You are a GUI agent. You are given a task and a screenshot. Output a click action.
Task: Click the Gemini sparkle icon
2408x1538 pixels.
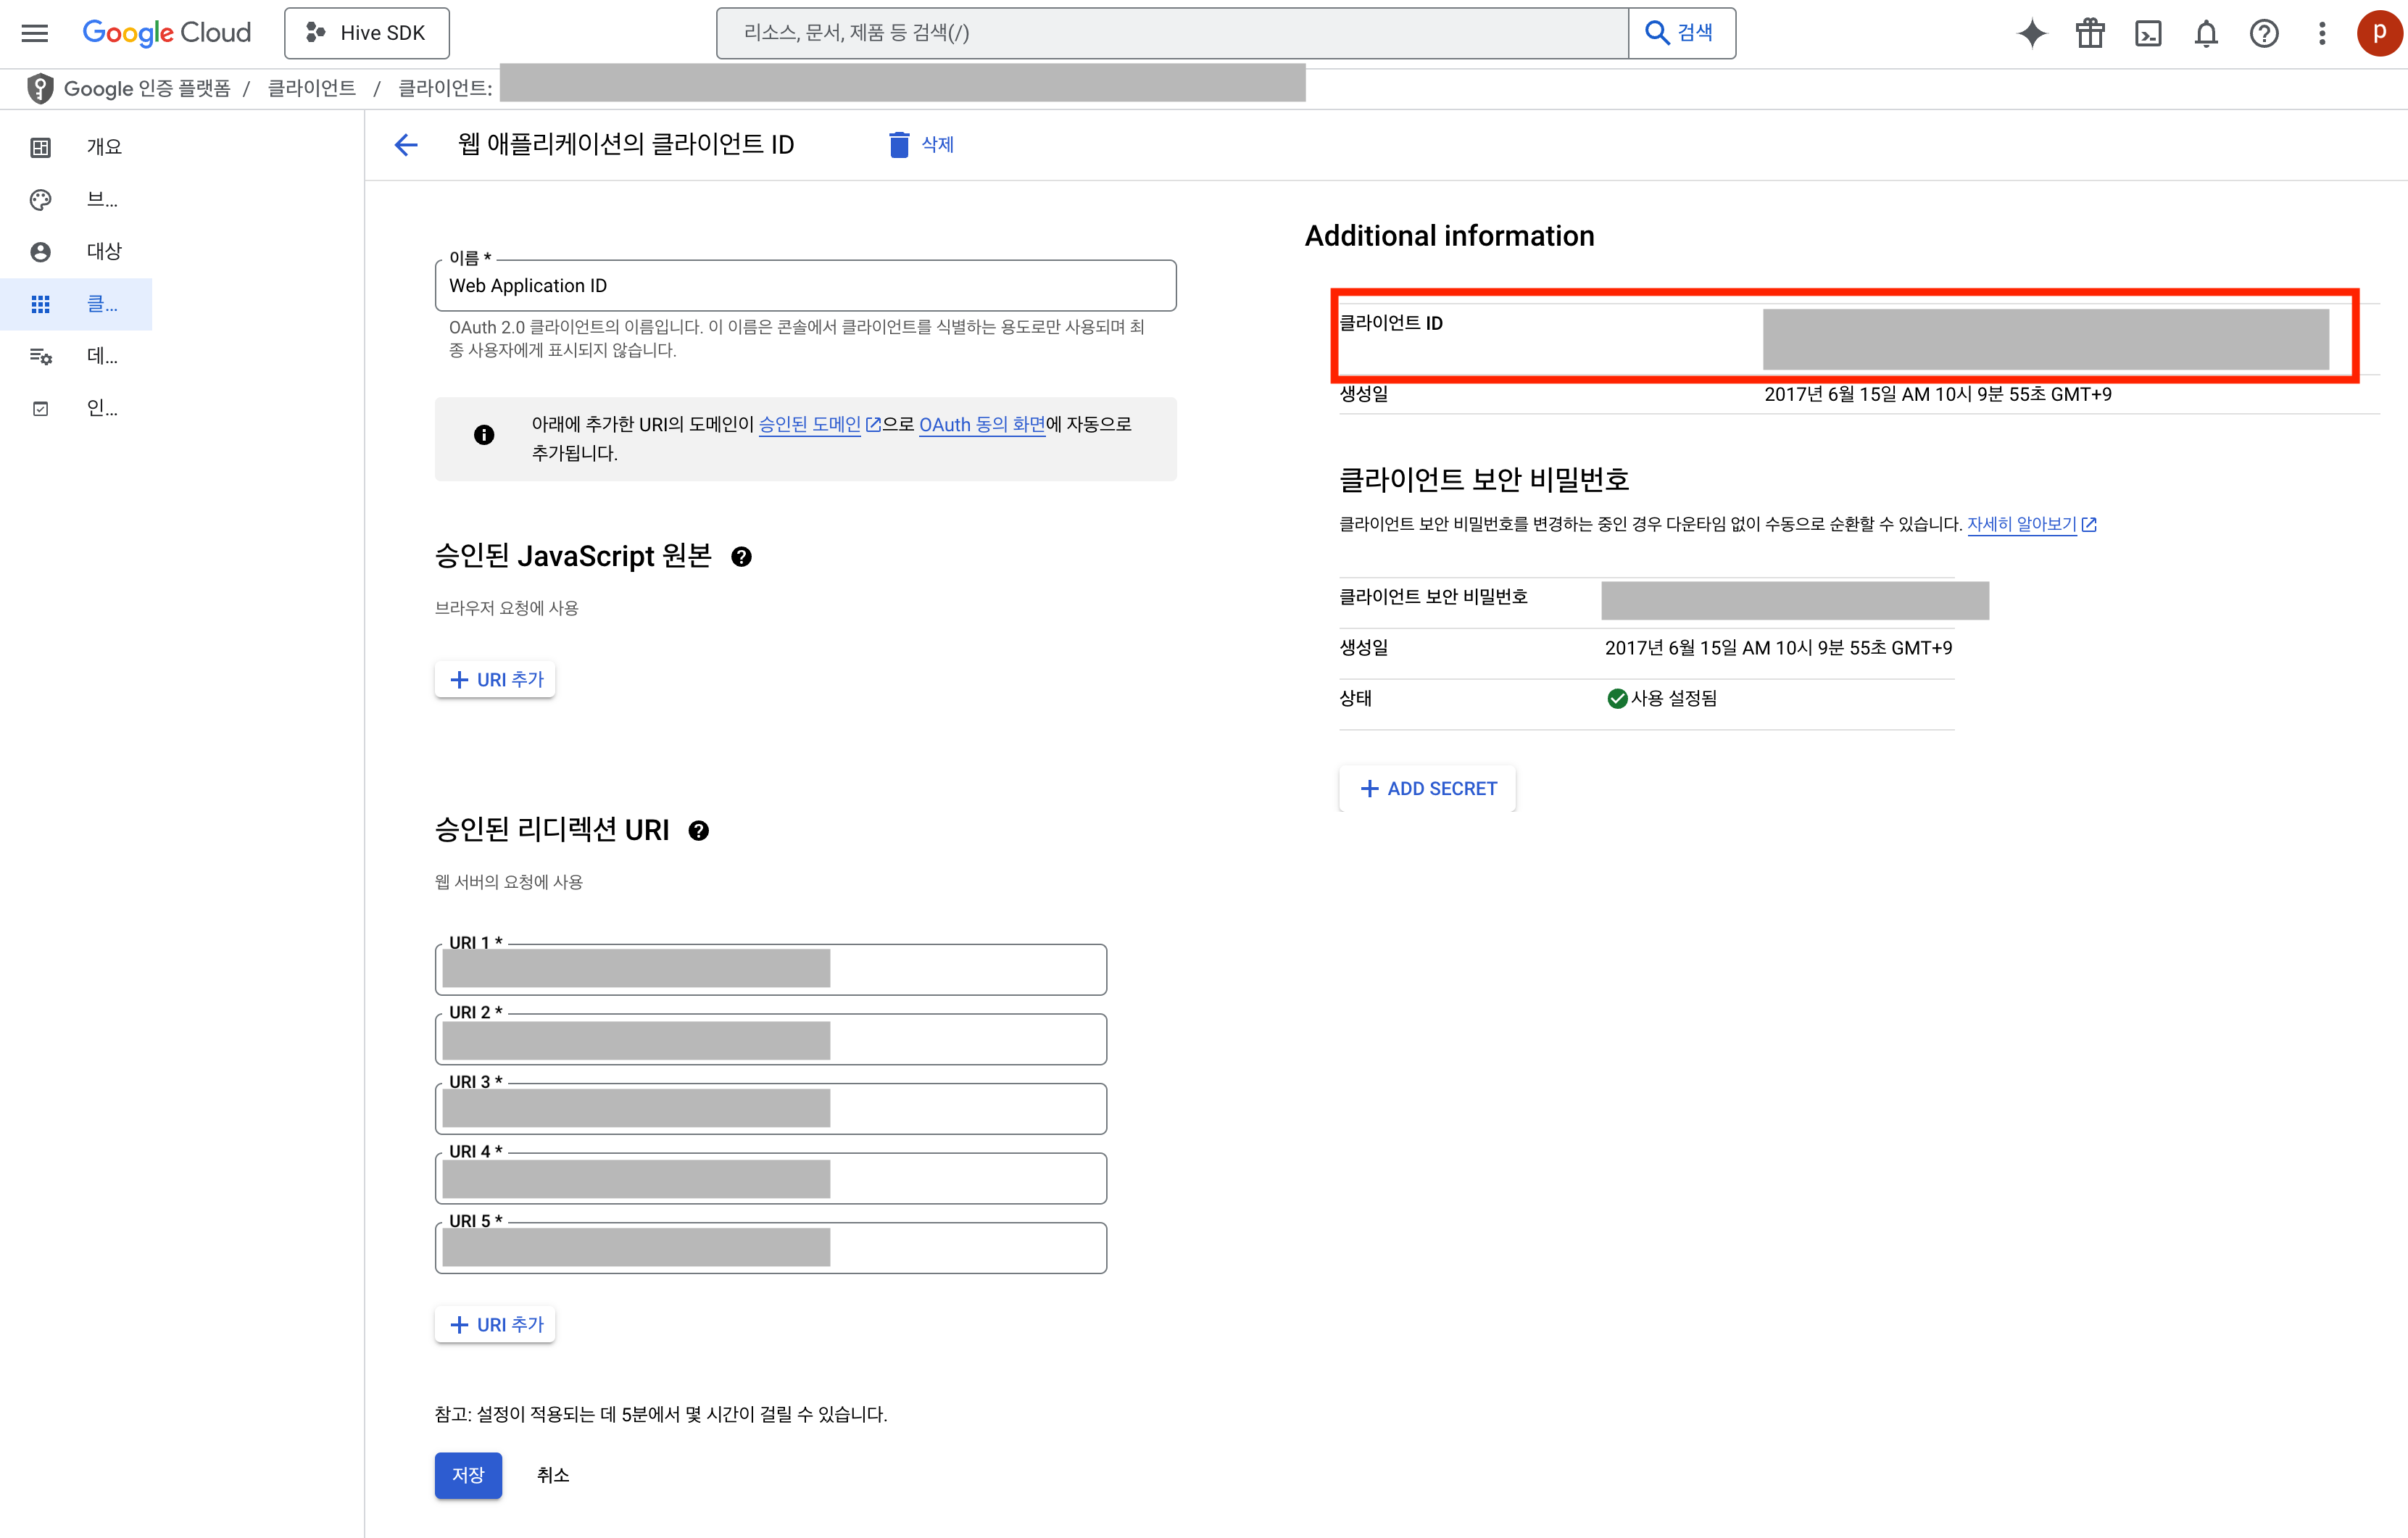[x=2031, y=33]
